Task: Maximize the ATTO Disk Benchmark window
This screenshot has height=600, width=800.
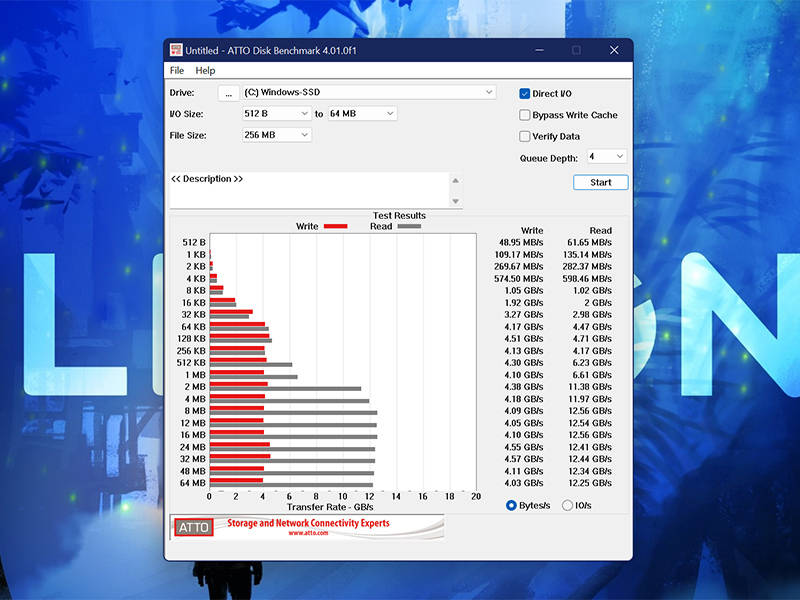Action: tap(576, 50)
